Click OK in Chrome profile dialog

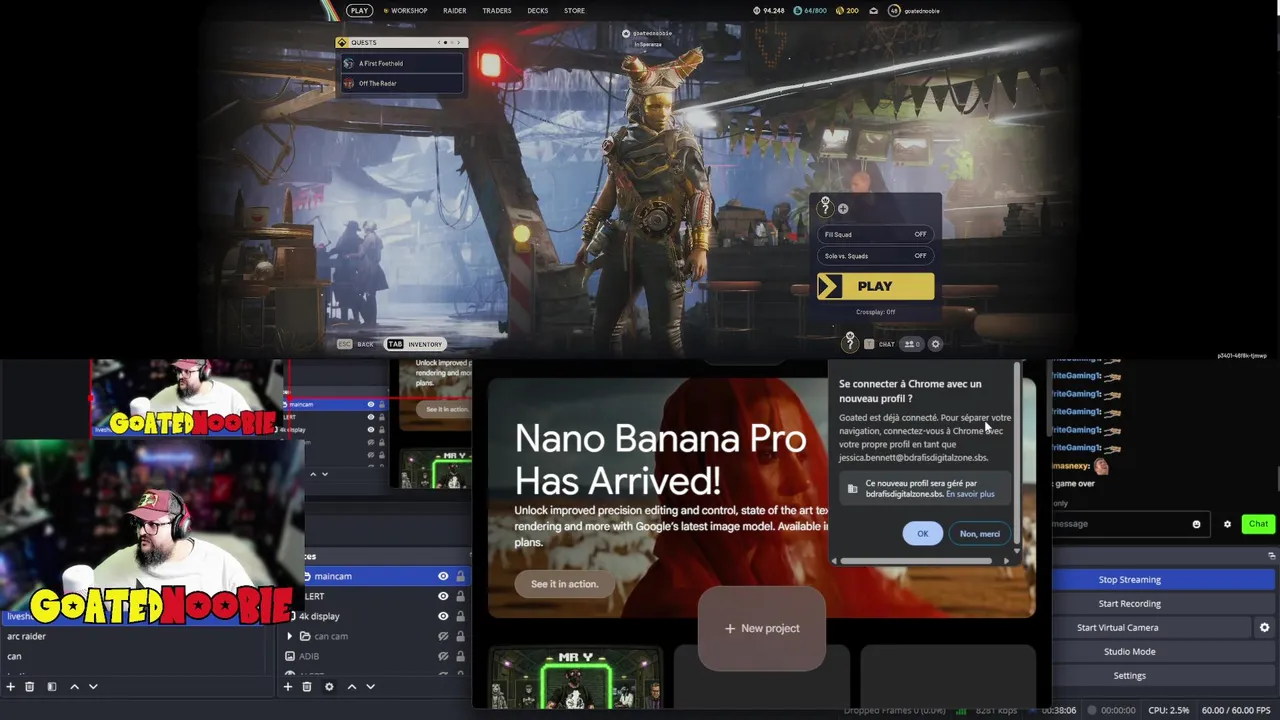pyautogui.click(x=922, y=534)
